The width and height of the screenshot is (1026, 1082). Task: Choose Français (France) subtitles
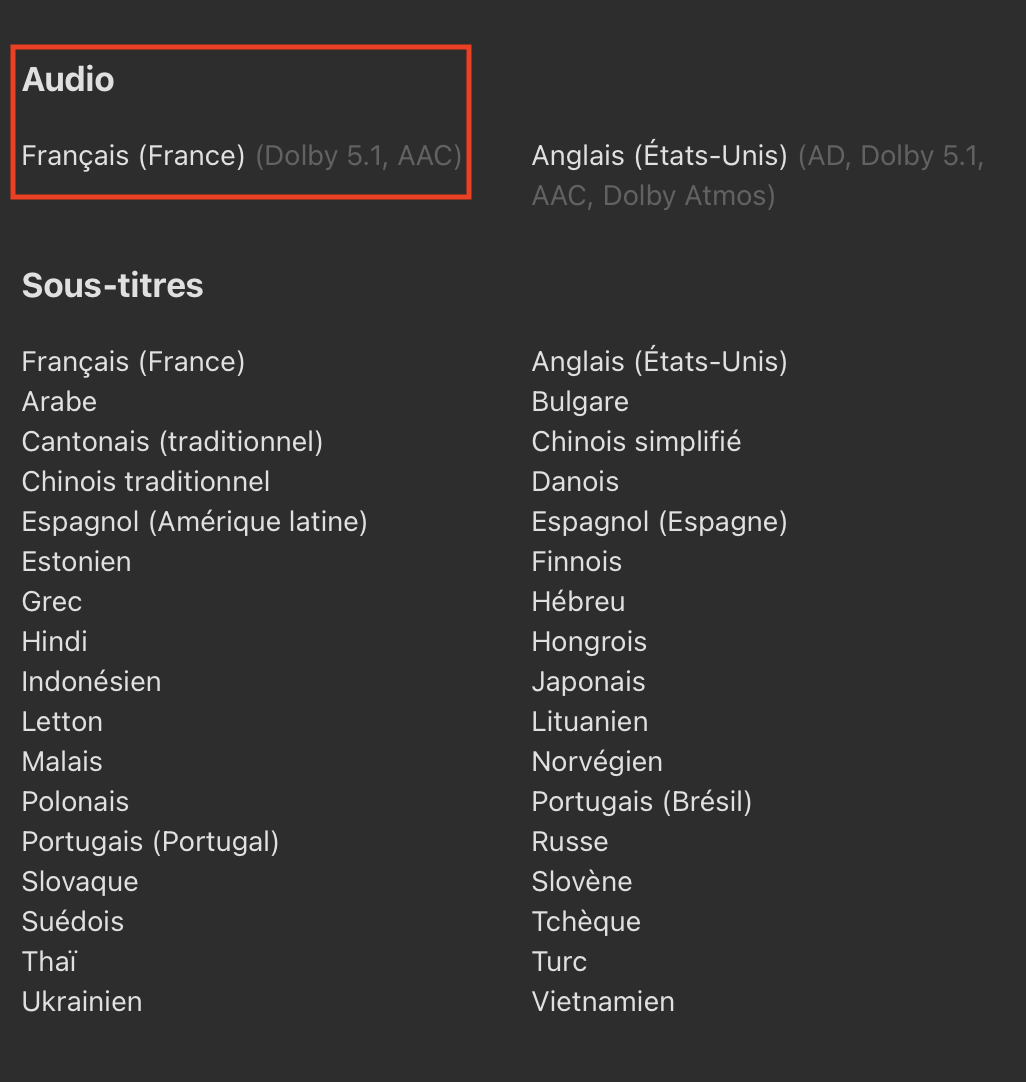coord(133,361)
